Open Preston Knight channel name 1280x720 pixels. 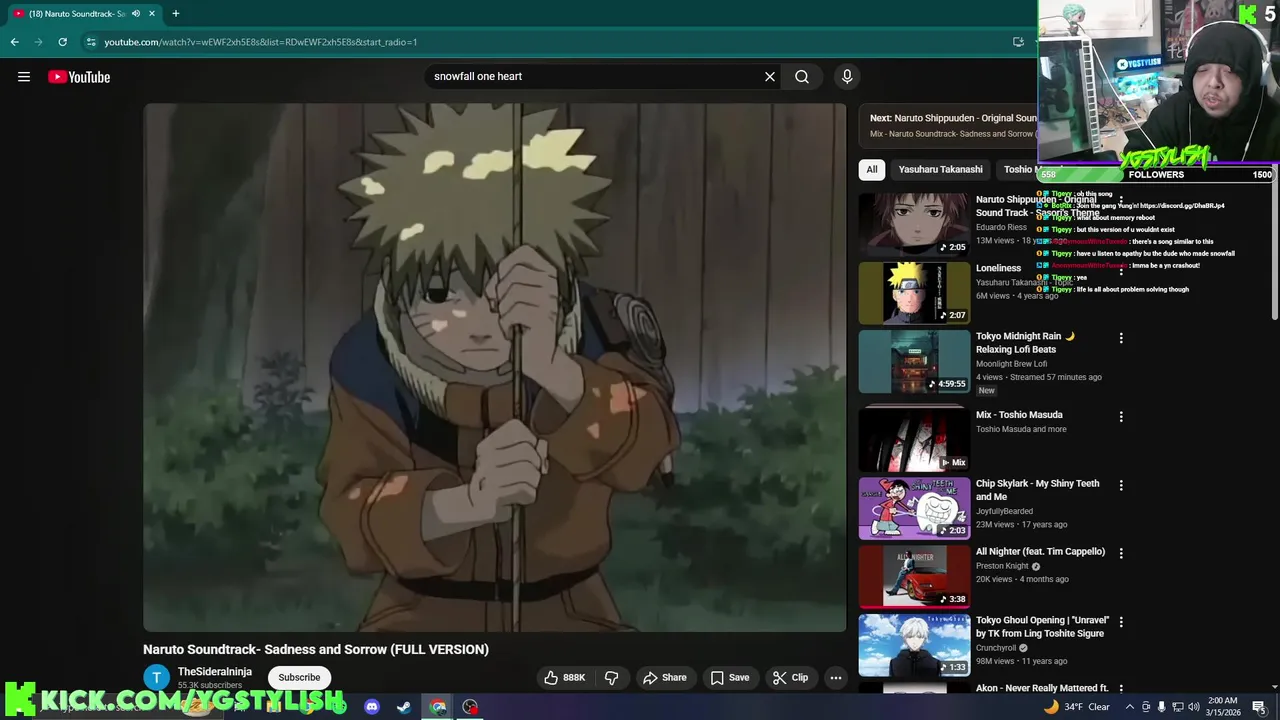[x=1003, y=566]
